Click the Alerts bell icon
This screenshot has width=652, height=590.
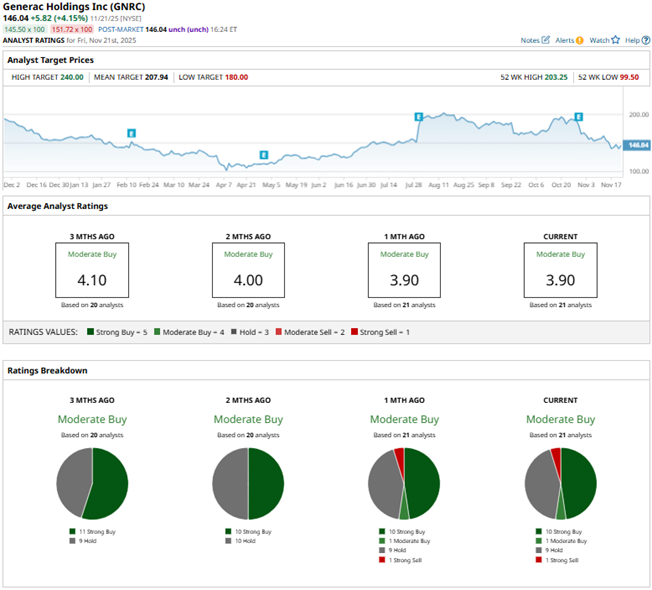click(x=579, y=40)
